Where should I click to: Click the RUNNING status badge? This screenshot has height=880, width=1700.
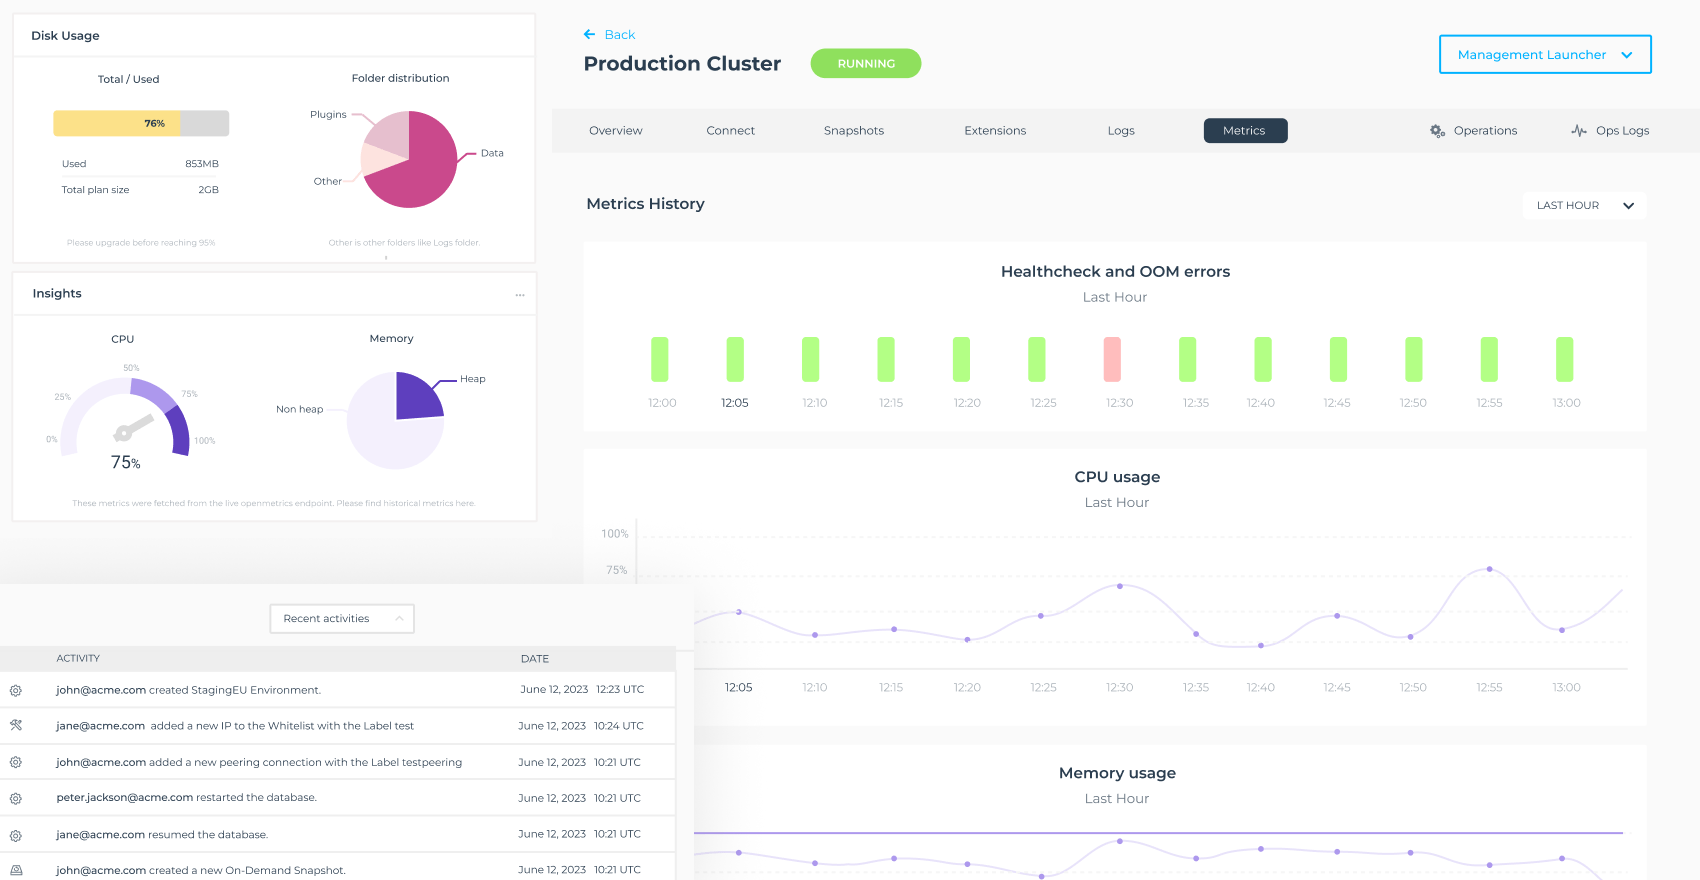coord(865,64)
